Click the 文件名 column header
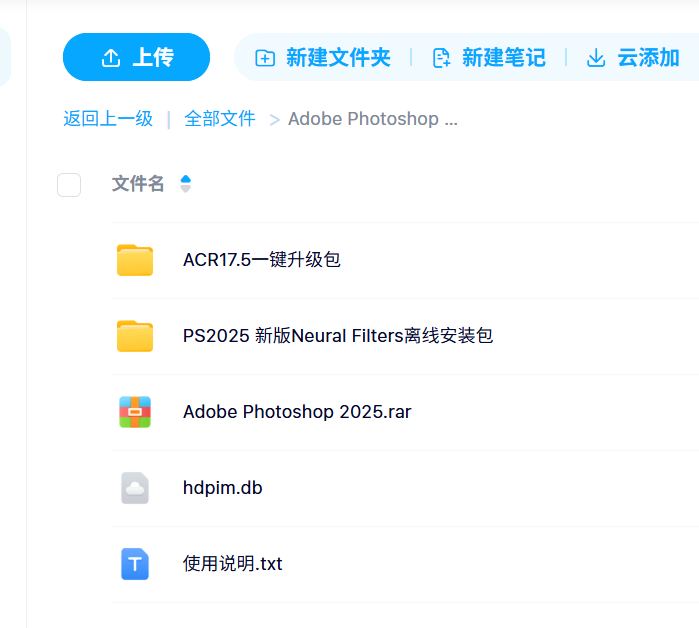The height and width of the screenshot is (628, 699). point(138,184)
